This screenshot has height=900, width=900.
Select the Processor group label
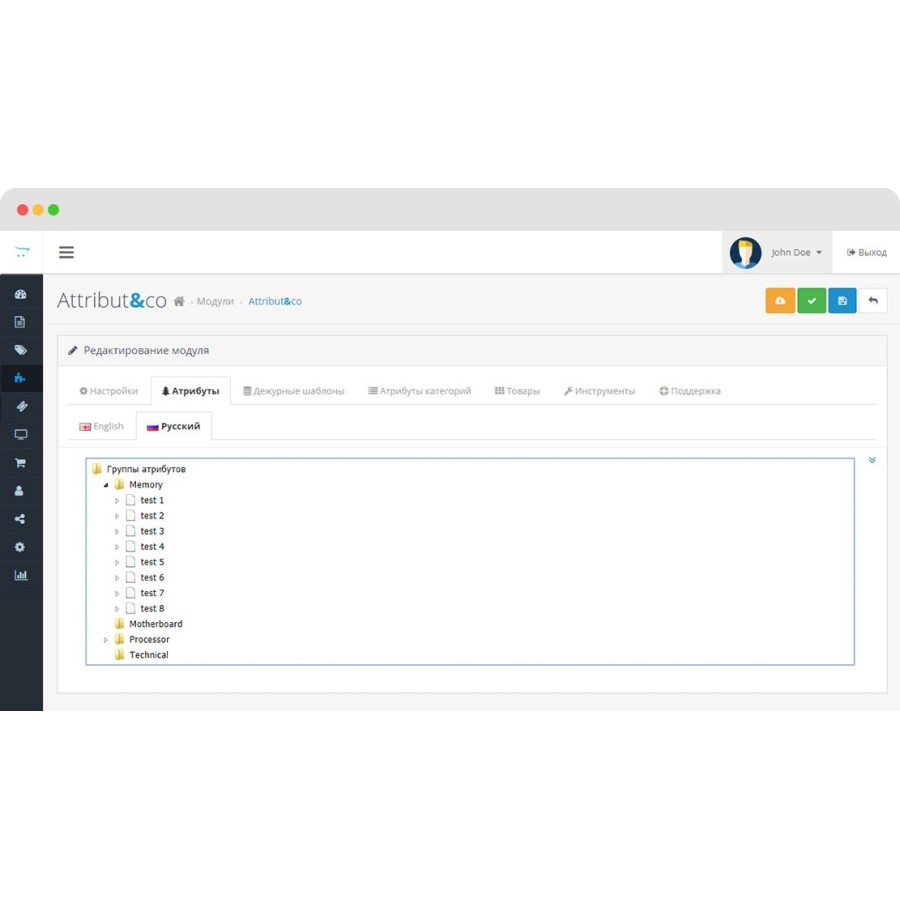pyautogui.click(x=149, y=639)
